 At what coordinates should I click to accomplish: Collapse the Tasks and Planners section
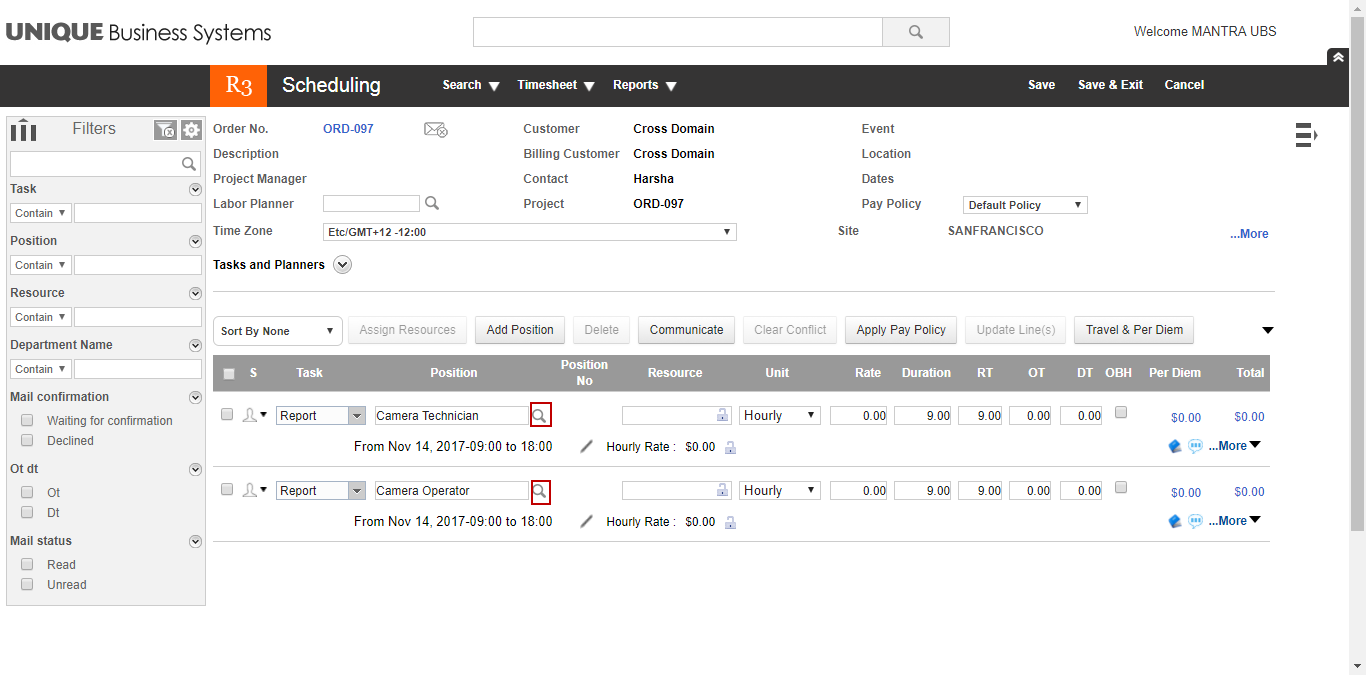click(342, 264)
